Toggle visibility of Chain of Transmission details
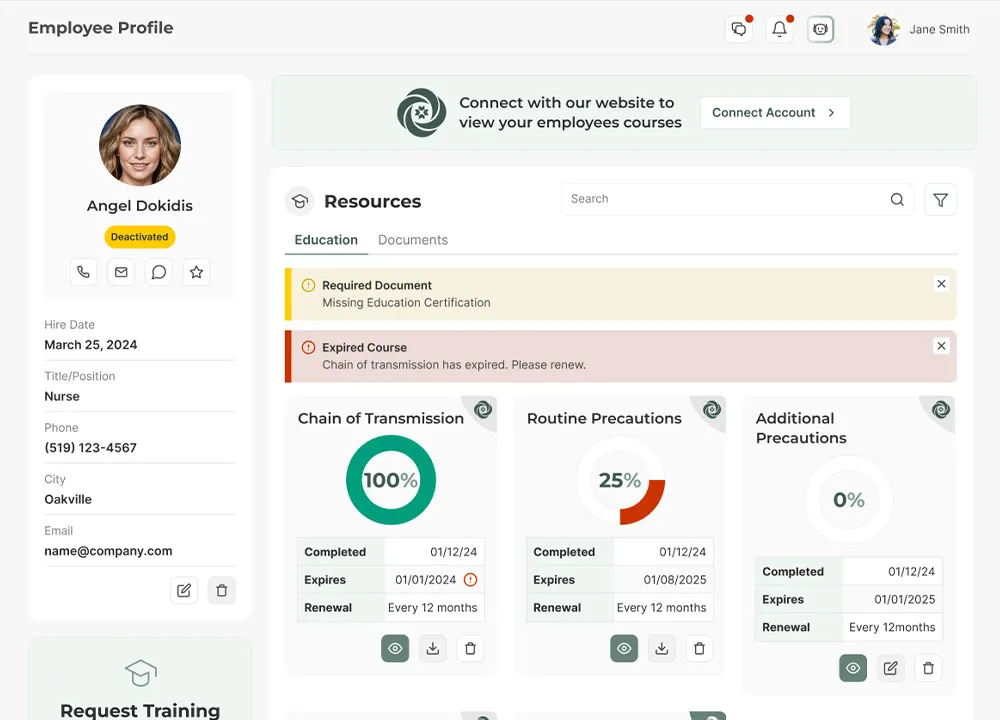 point(394,648)
